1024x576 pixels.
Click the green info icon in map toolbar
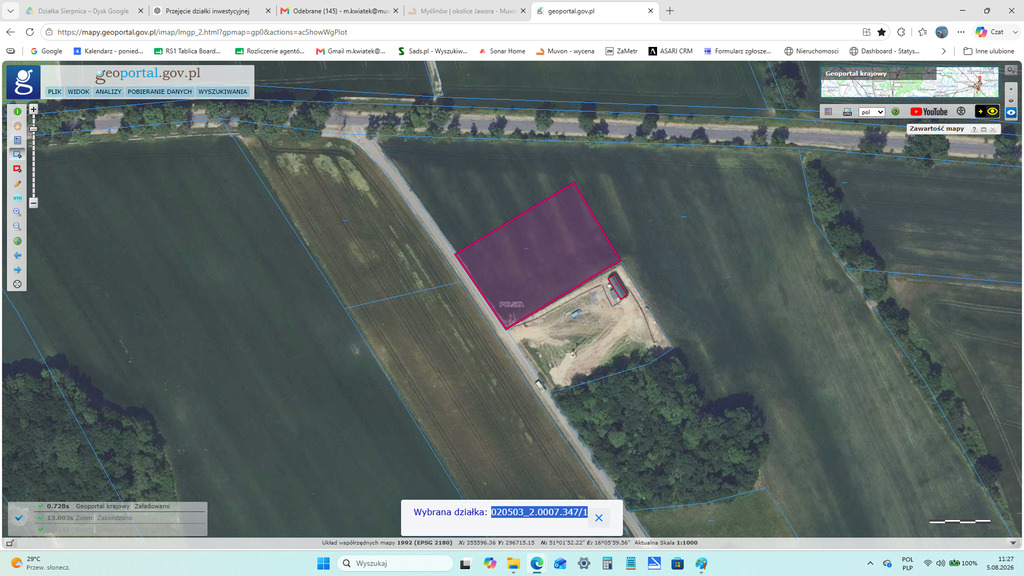tap(18, 112)
